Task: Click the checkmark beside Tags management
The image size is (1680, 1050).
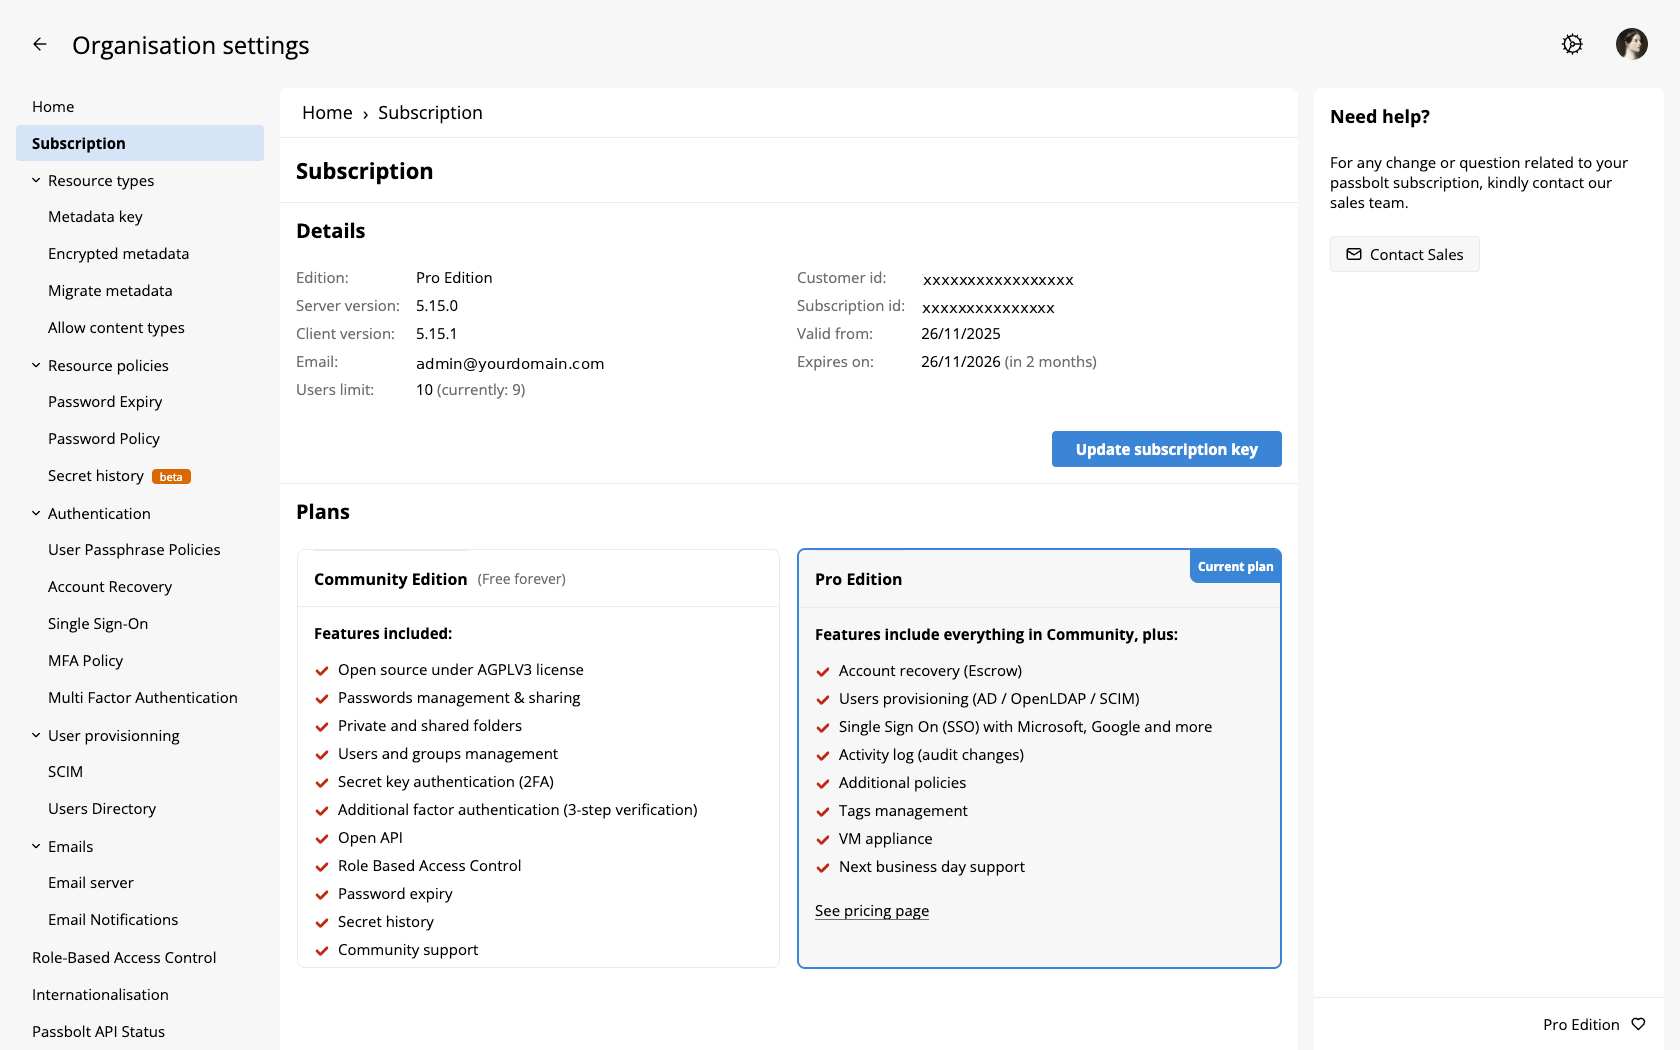Action: 823,812
